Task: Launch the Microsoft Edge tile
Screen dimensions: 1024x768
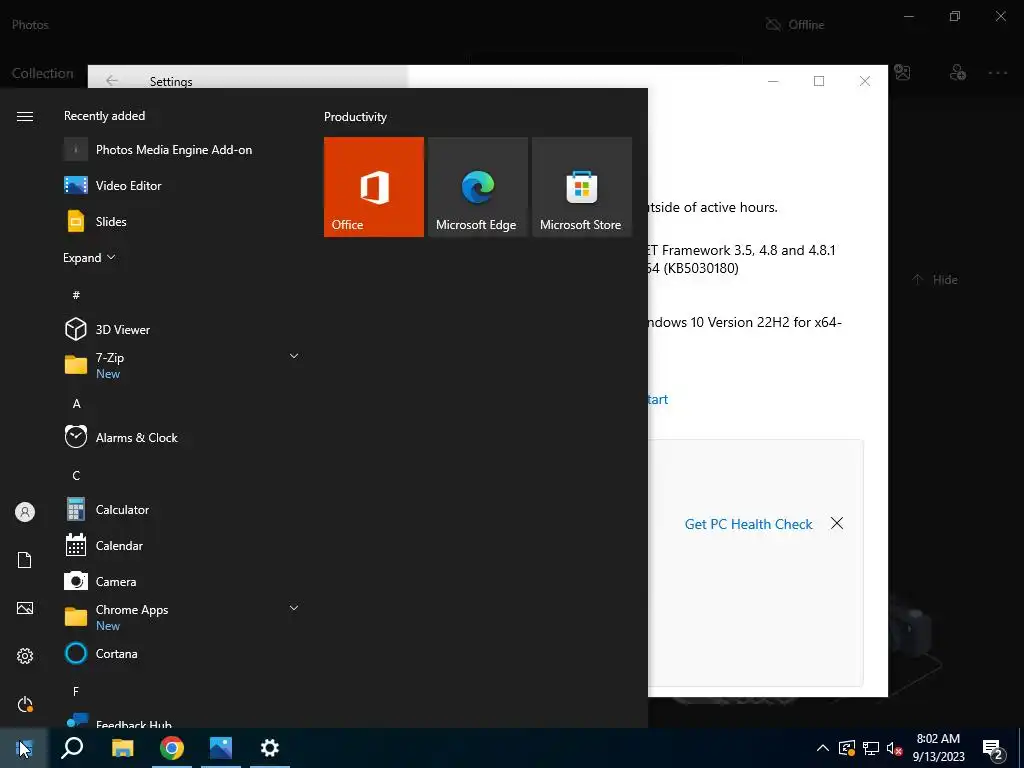Action: click(477, 187)
